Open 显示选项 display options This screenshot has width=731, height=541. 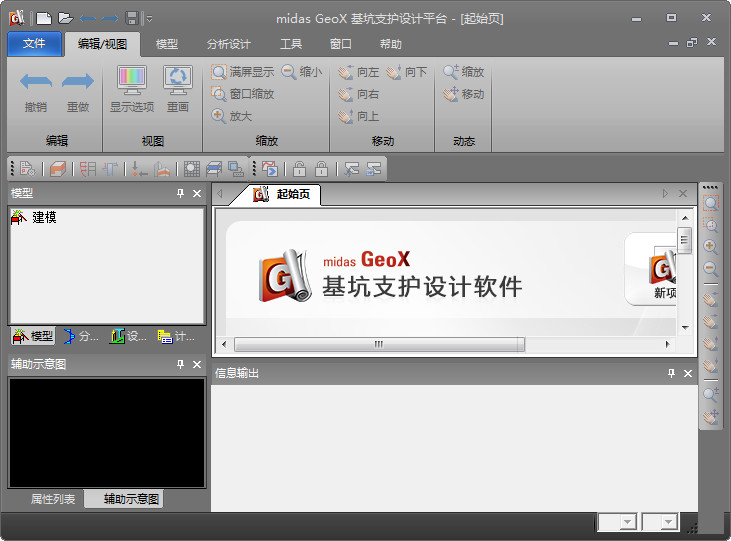pyautogui.click(x=132, y=90)
